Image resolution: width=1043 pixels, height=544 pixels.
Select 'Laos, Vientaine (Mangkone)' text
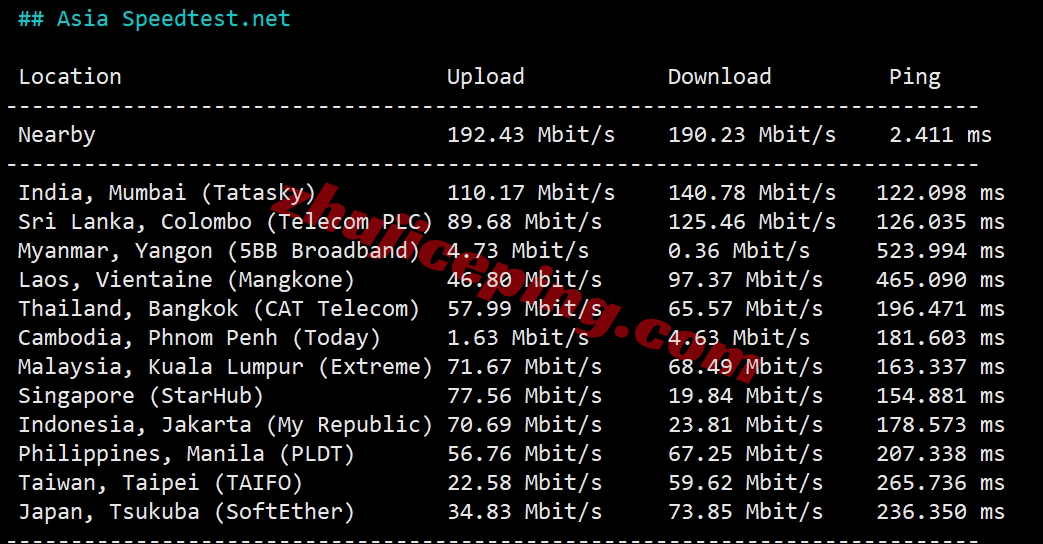pyautogui.click(x=186, y=280)
